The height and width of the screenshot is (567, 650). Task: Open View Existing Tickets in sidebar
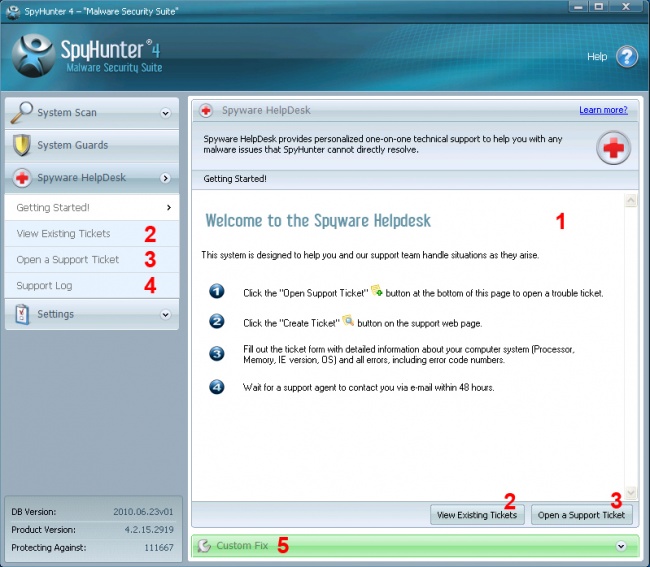tap(63, 234)
